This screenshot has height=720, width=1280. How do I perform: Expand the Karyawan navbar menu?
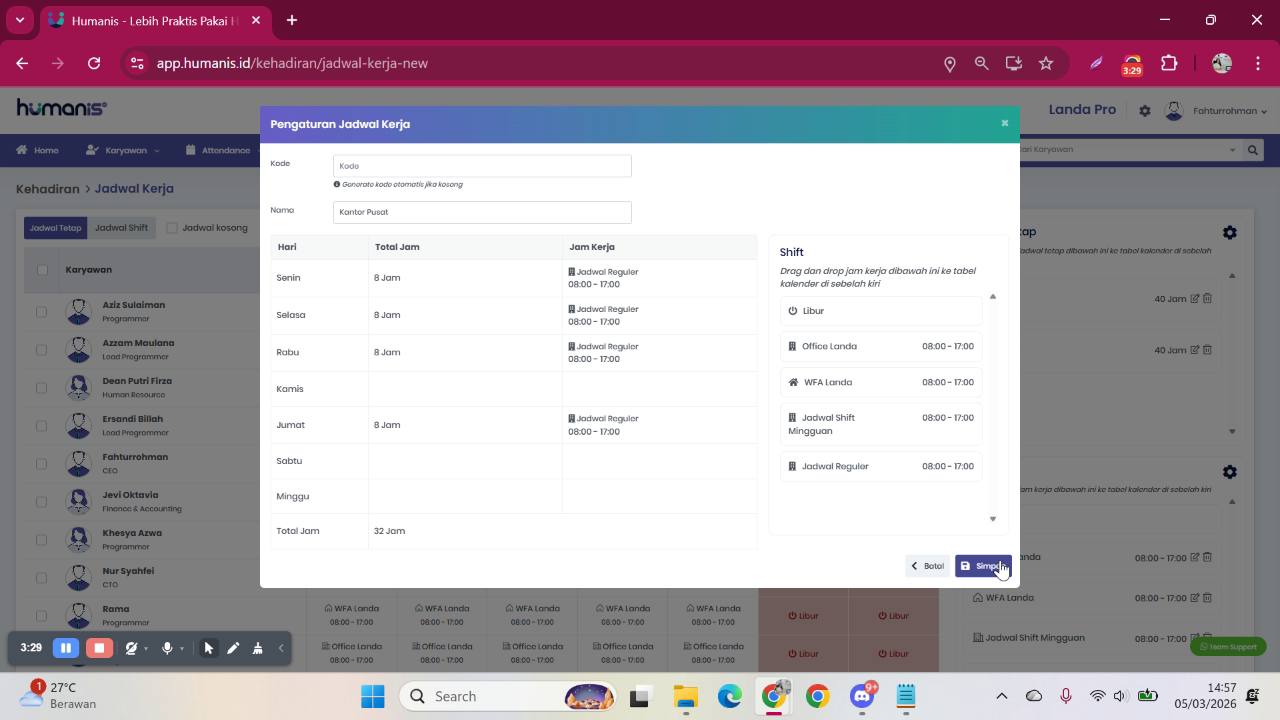click(123, 150)
